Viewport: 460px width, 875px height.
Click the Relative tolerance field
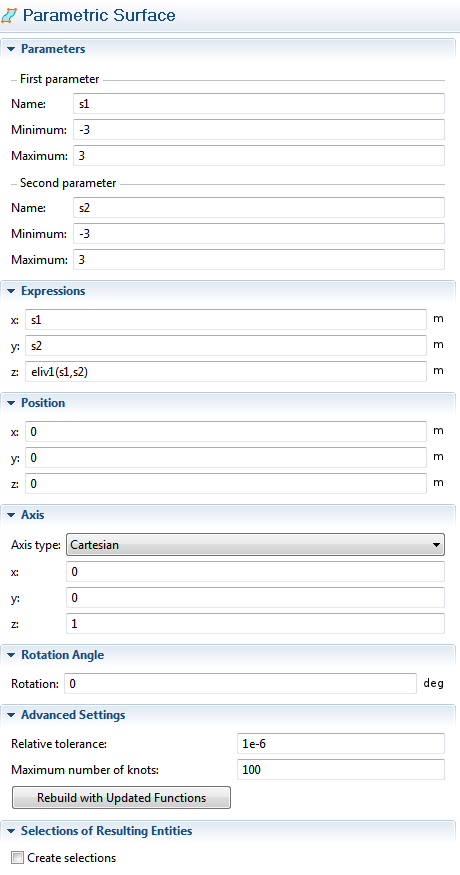point(341,744)
